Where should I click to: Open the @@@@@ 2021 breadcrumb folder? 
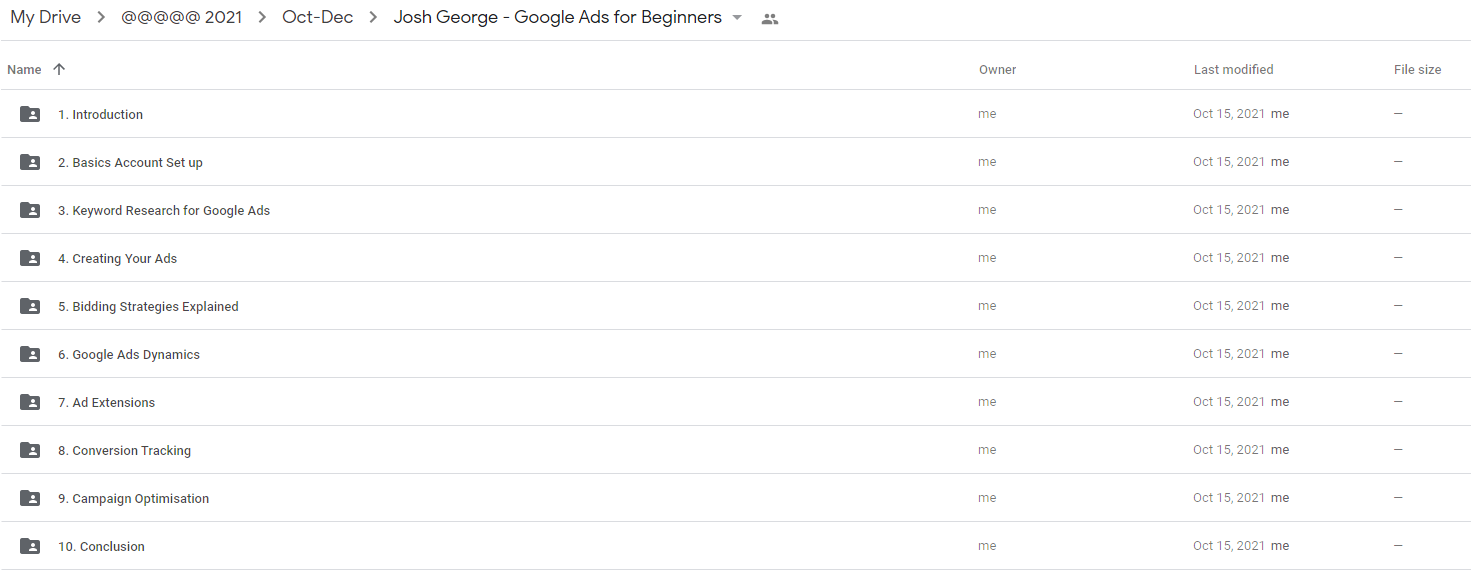(181, 17)
